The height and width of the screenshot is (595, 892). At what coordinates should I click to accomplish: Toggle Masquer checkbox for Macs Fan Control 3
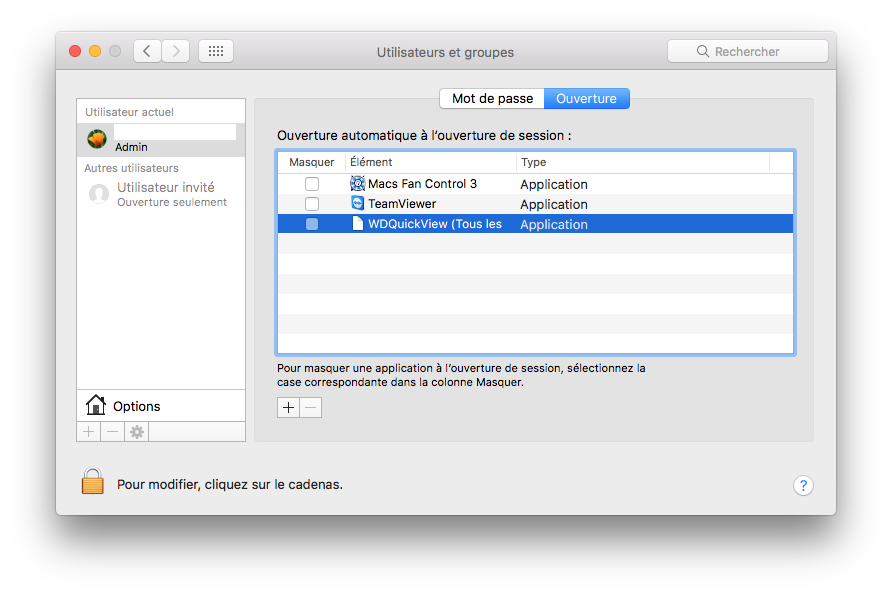pyautogui.click(x=312, y=184)
